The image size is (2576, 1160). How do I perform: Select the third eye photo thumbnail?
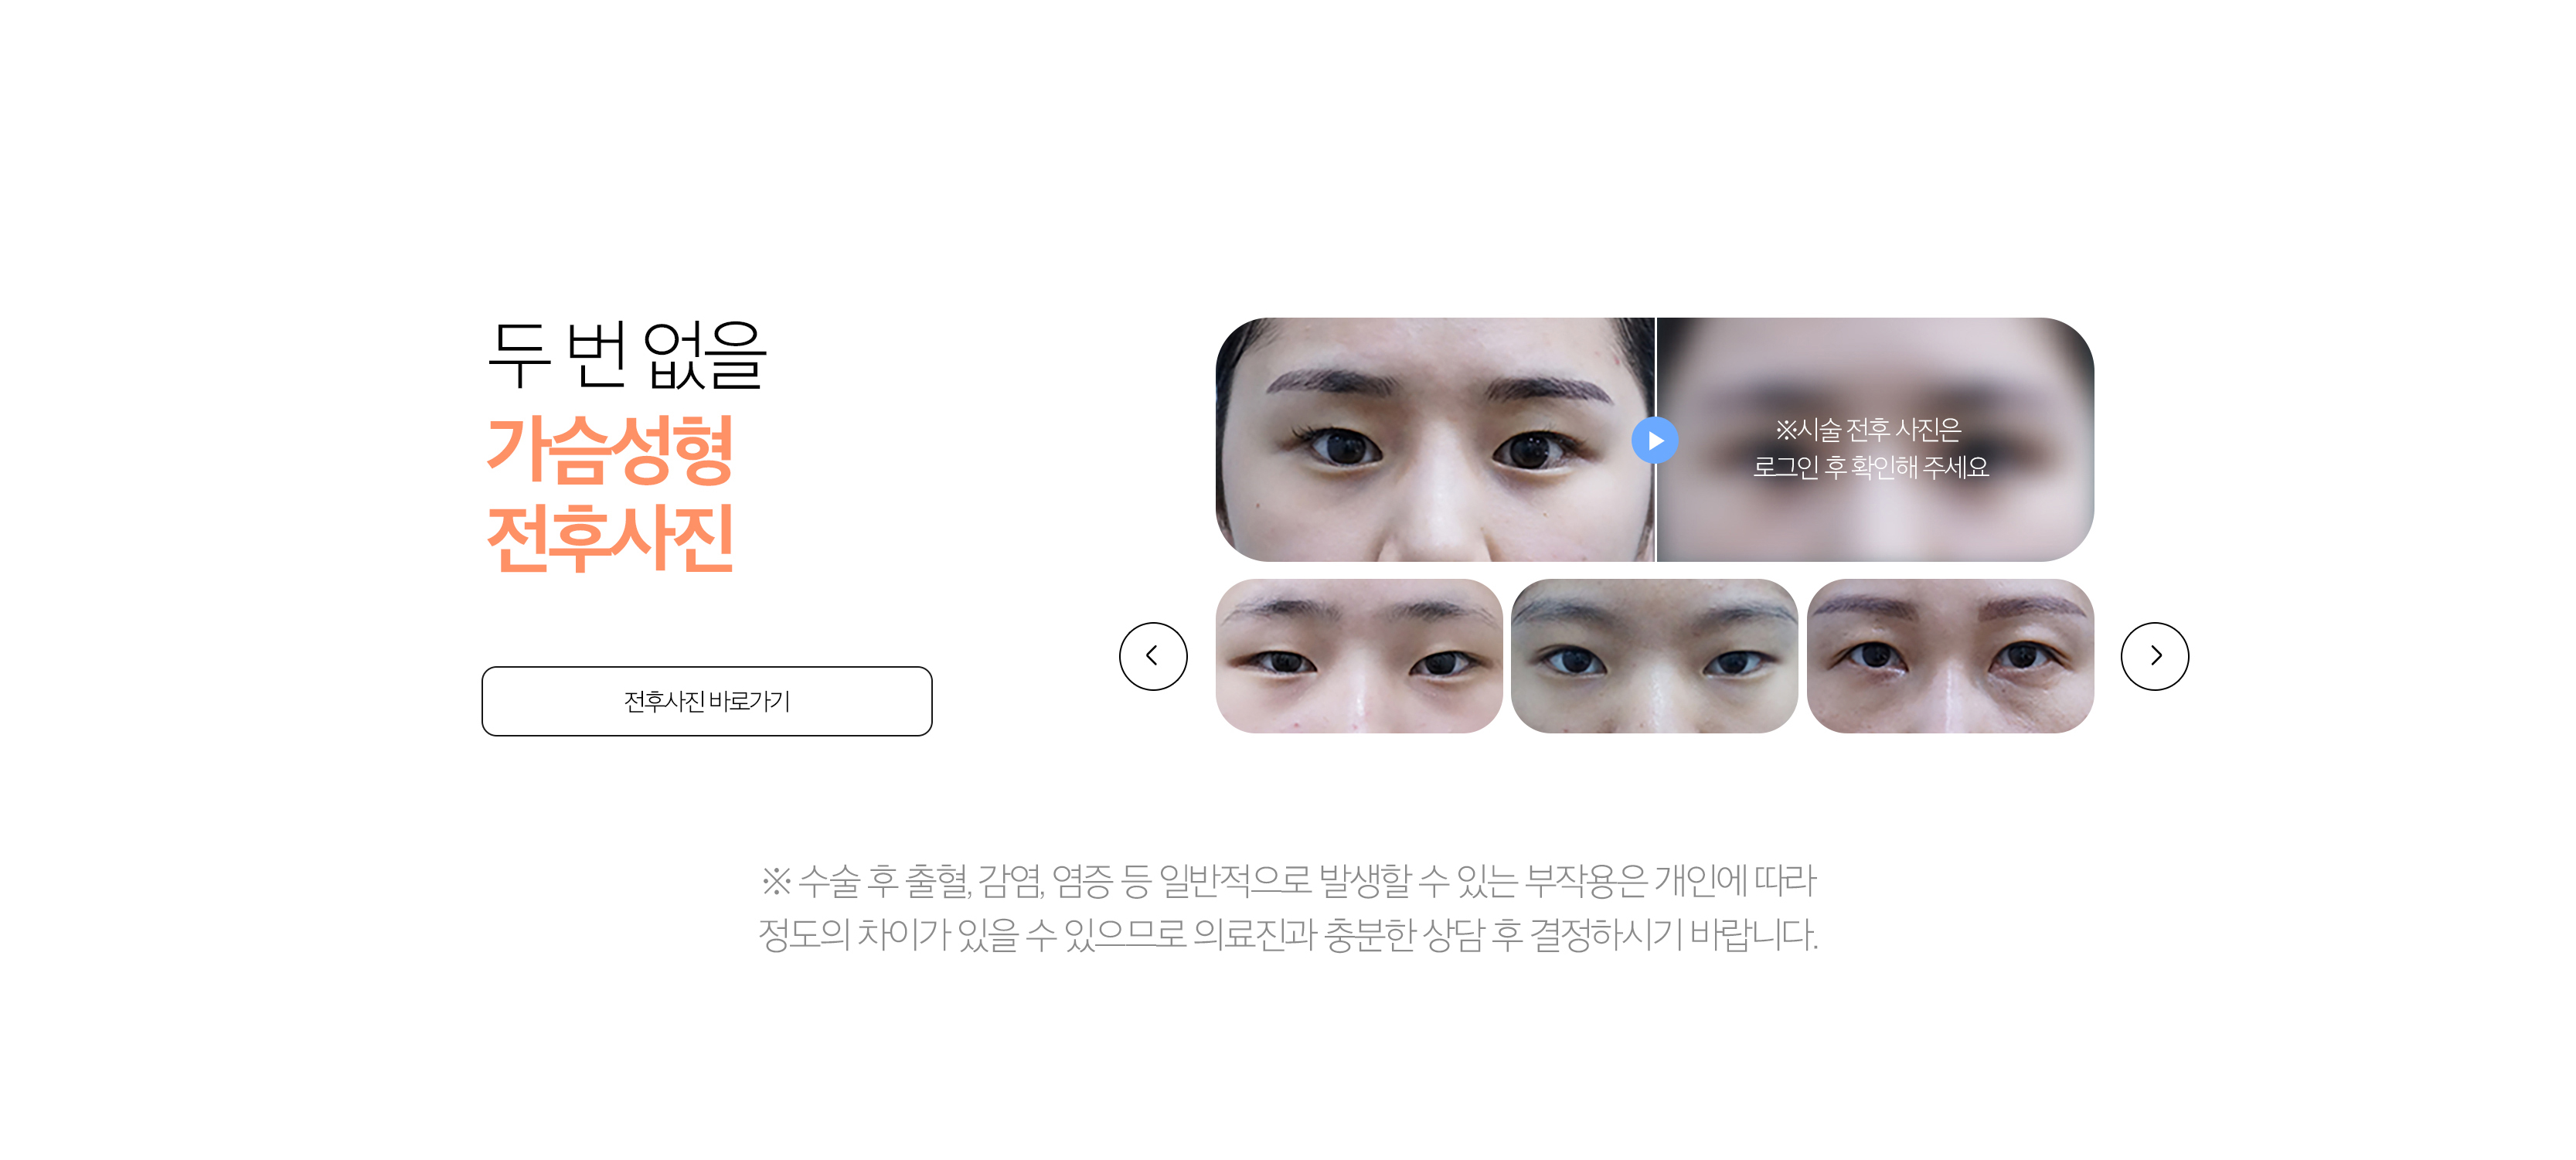[1951, 656]
